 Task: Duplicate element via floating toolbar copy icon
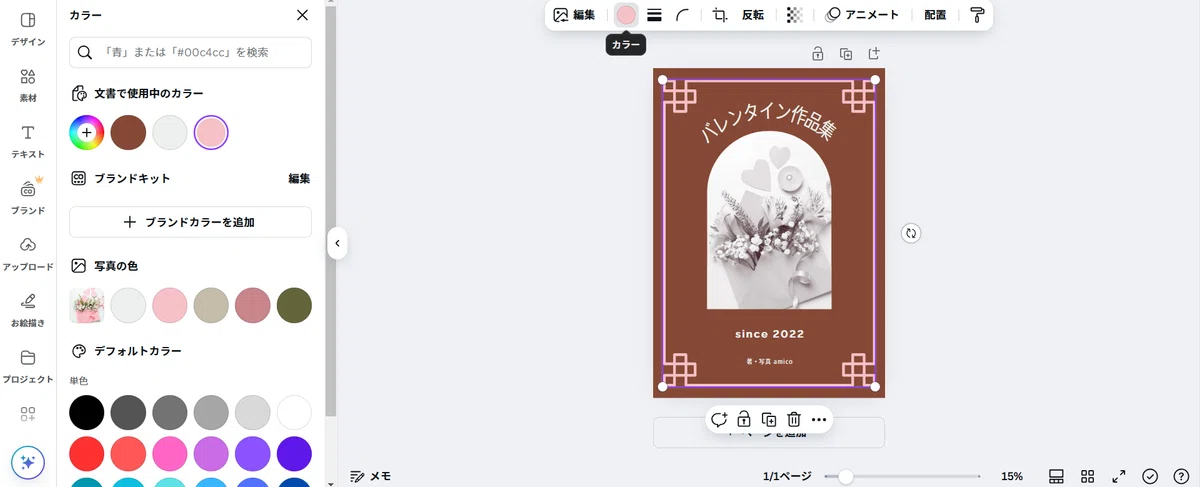pos(769,419)
